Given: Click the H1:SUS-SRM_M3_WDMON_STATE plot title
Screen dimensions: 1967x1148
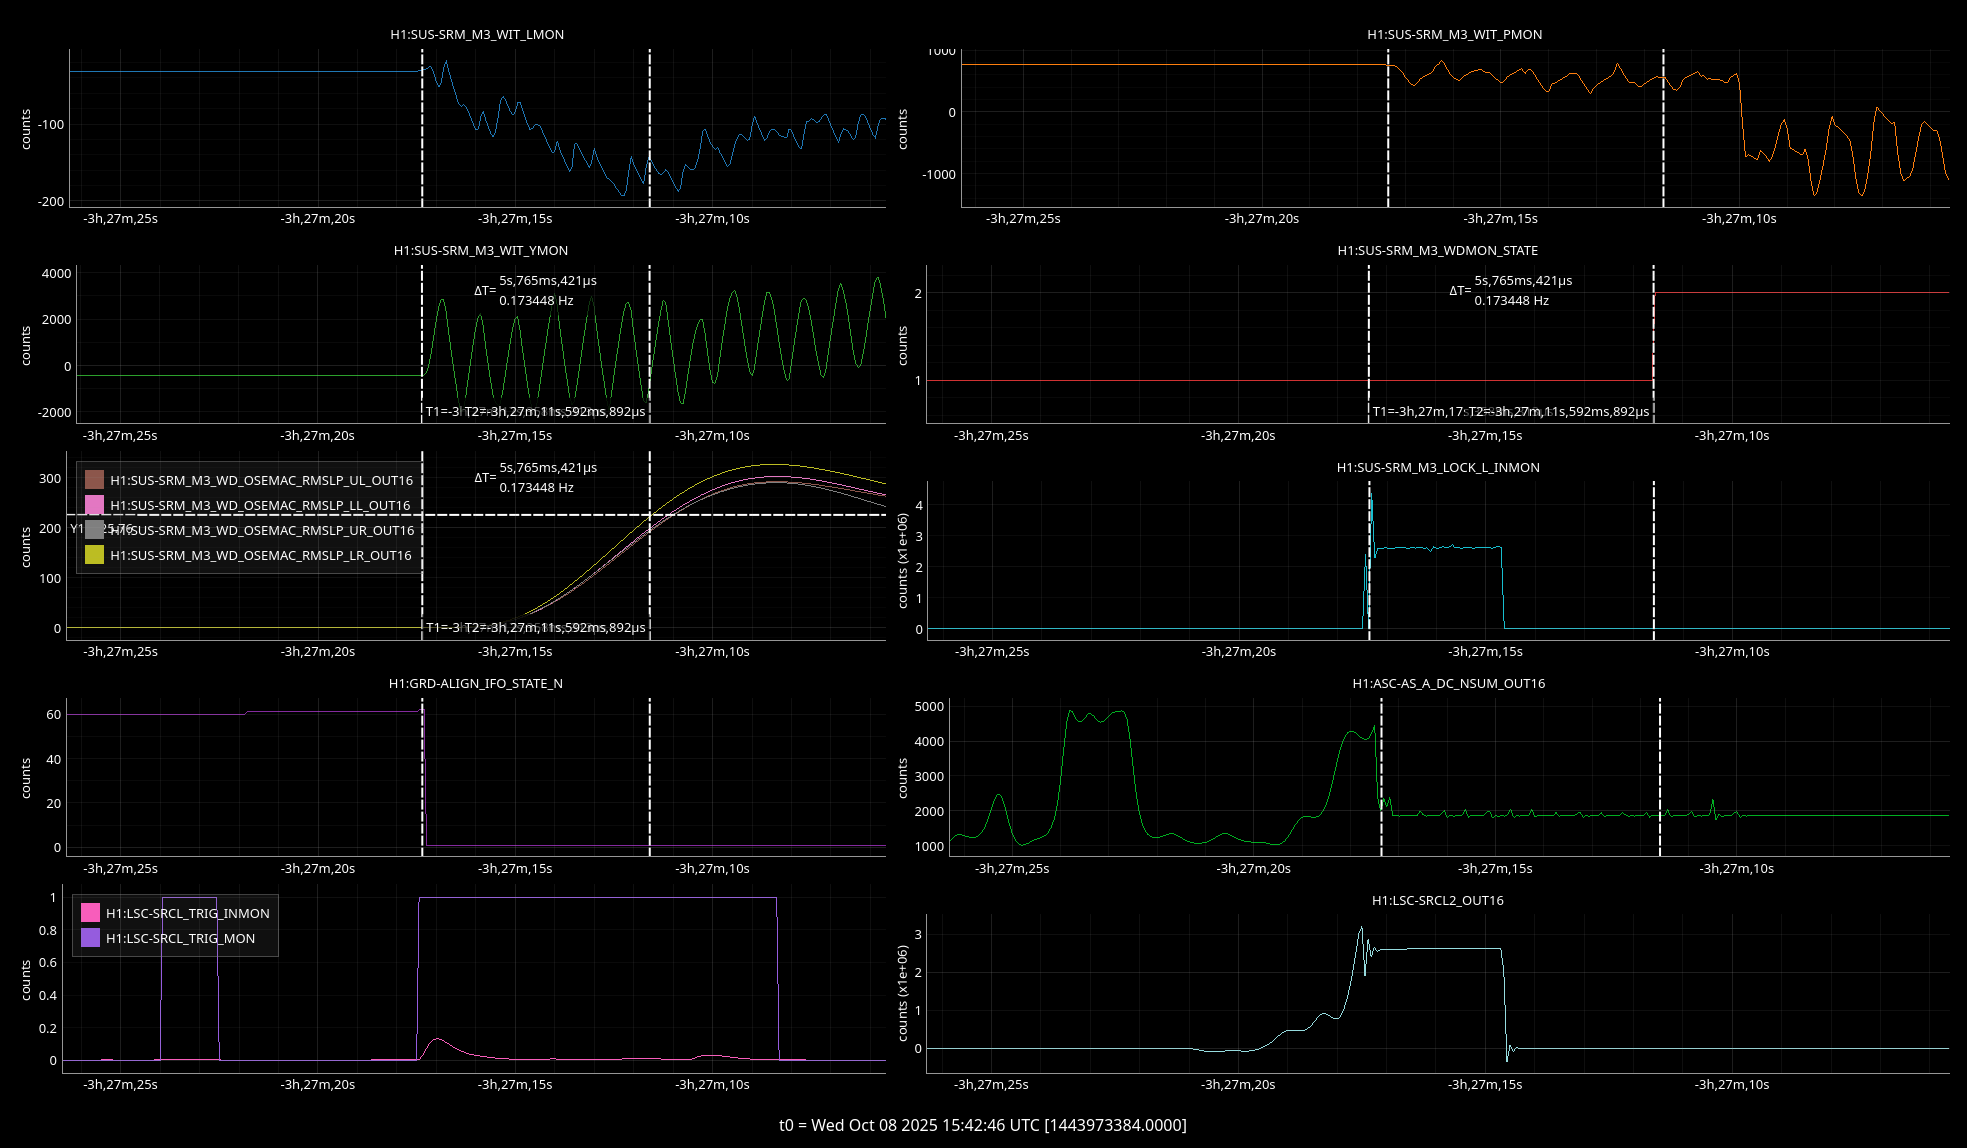Looking at the screenshot, I should coord(1437,250).
